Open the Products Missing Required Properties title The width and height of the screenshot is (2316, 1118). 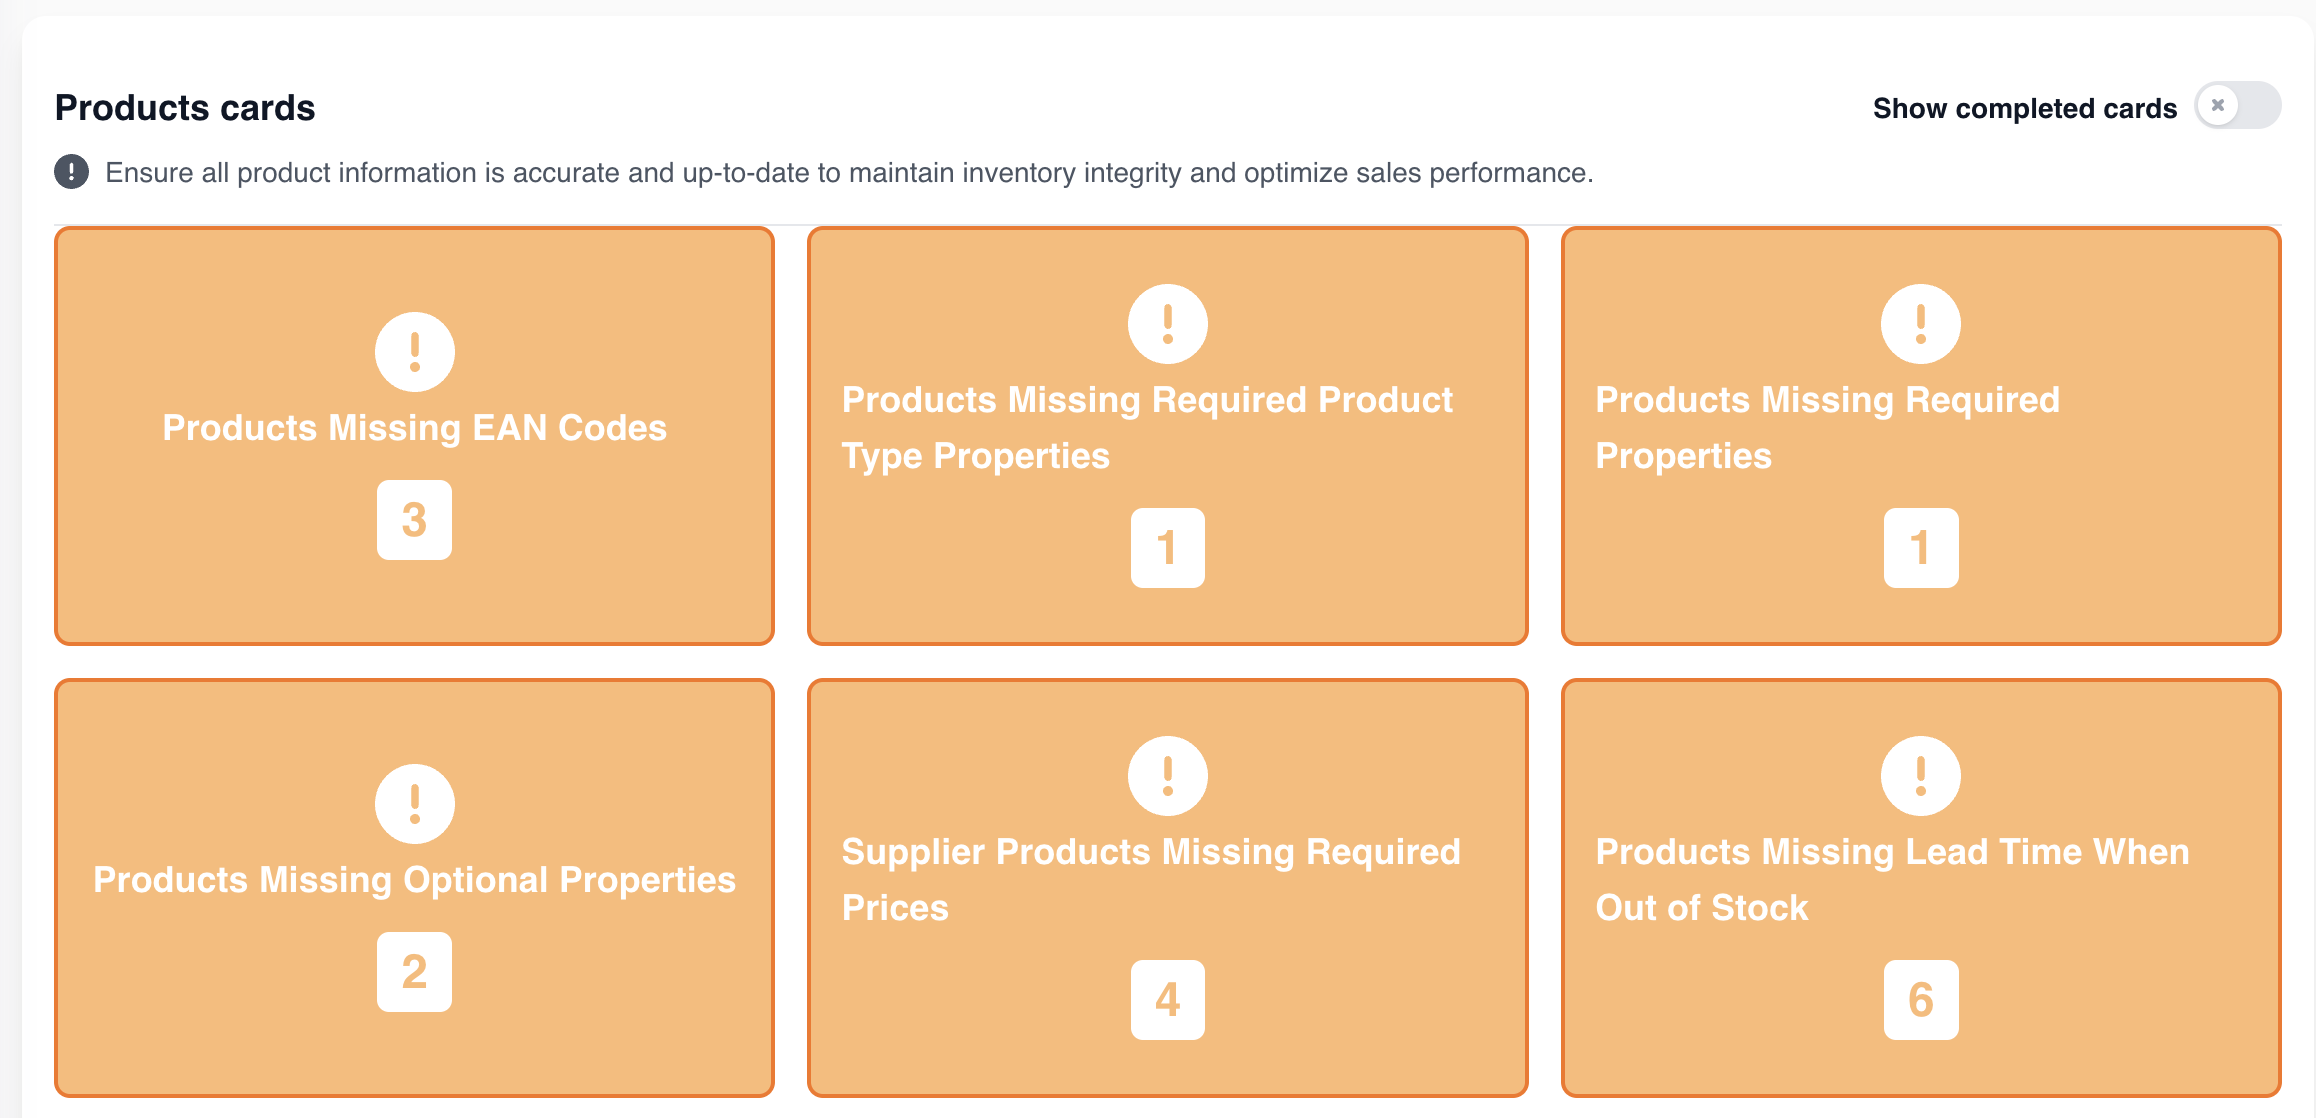tap(1828, 428)
